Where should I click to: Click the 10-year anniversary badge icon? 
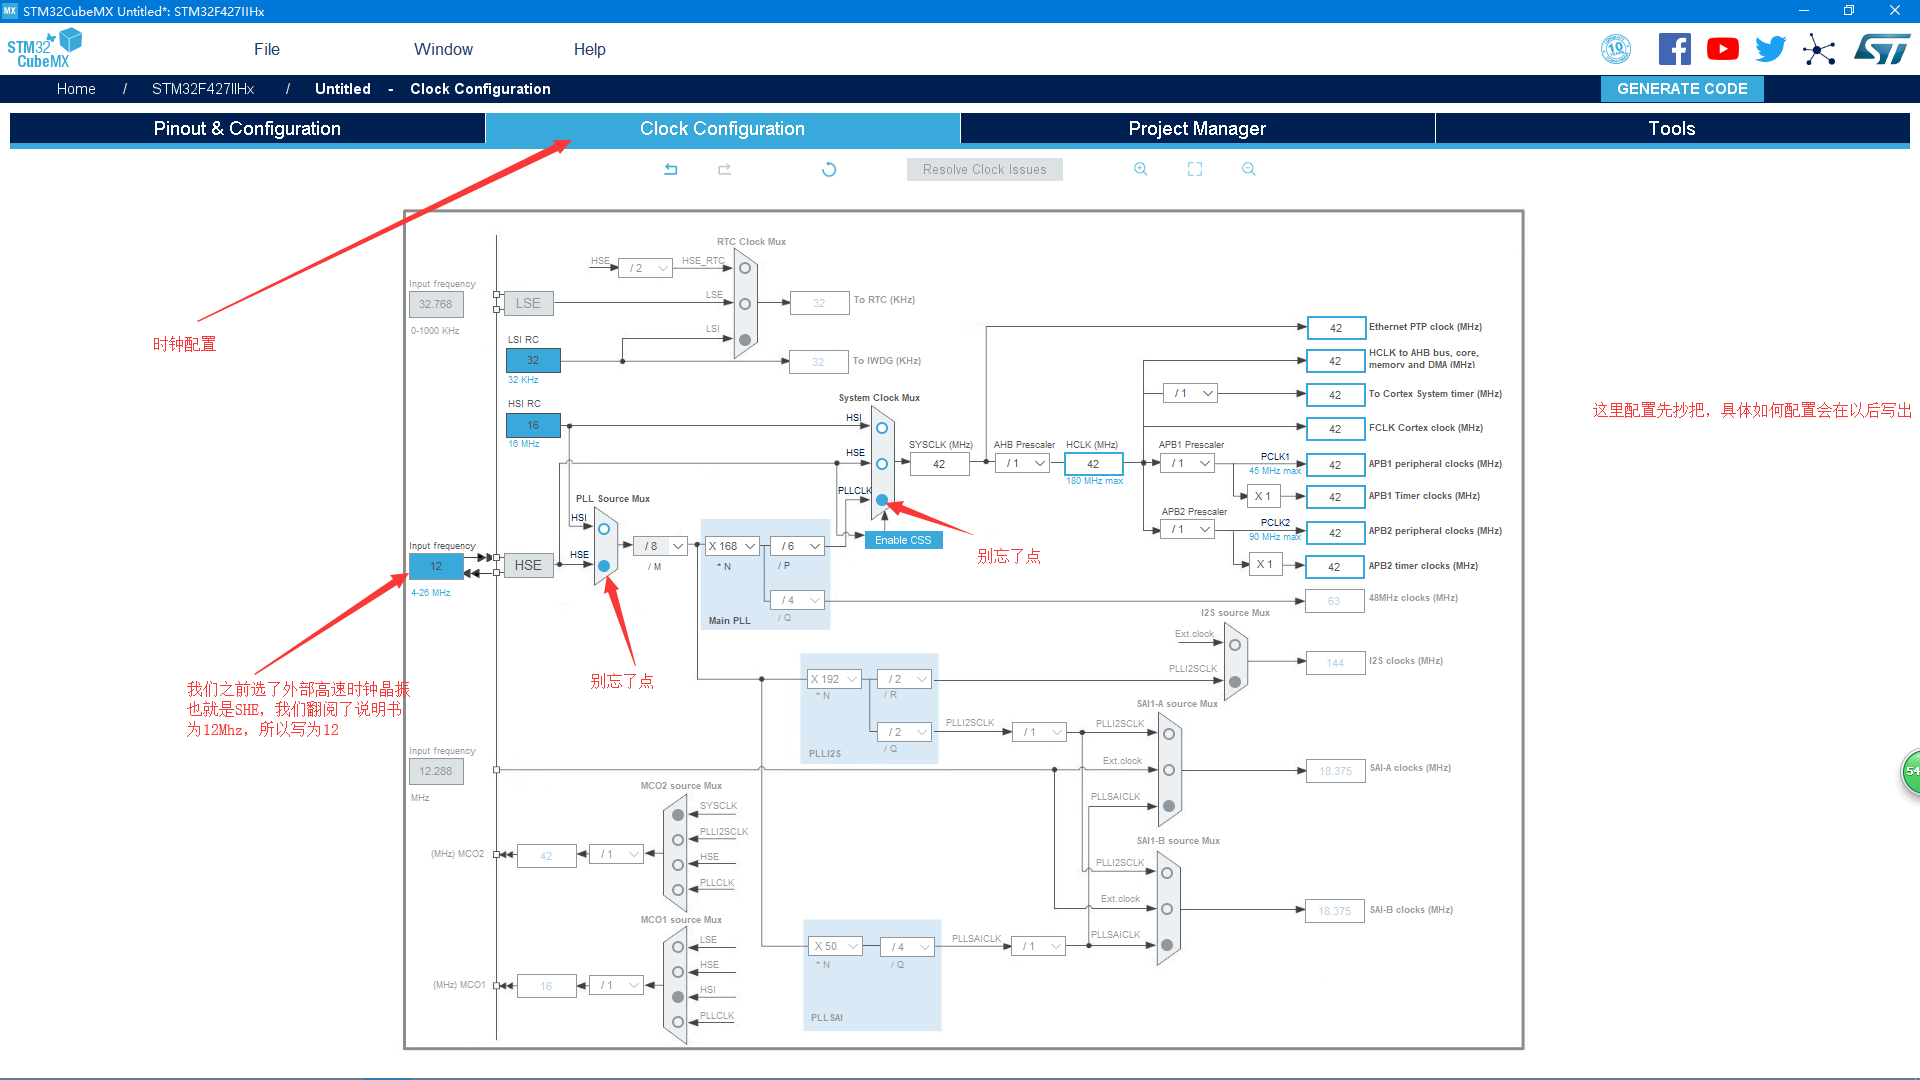pos(1616,49)
